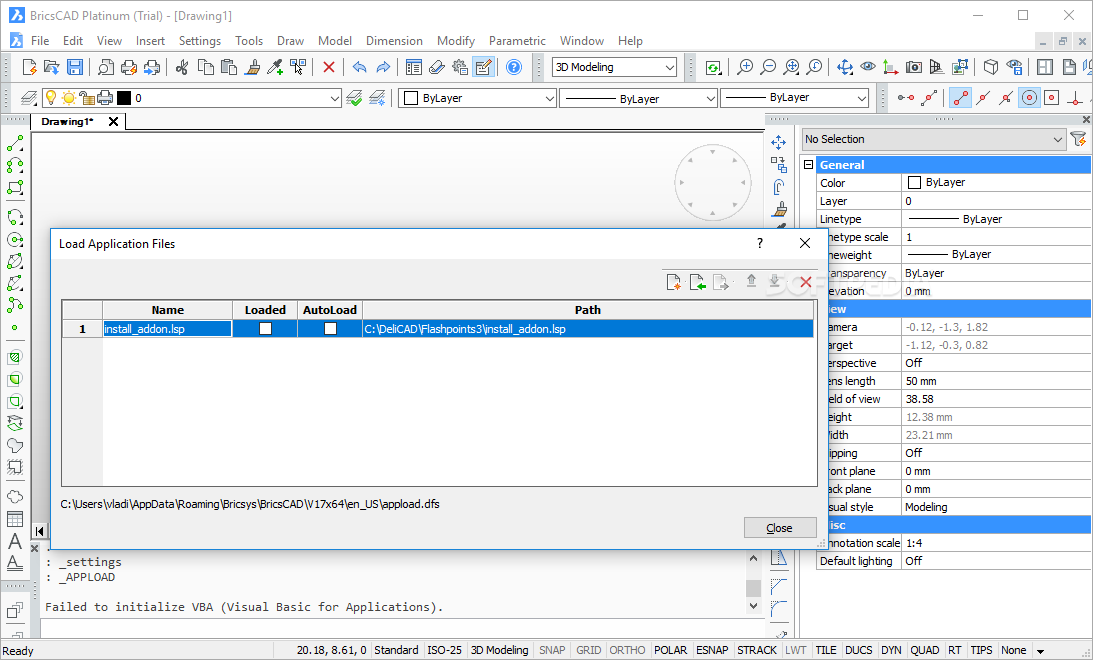Open the Draw menu

coord(290,40)
